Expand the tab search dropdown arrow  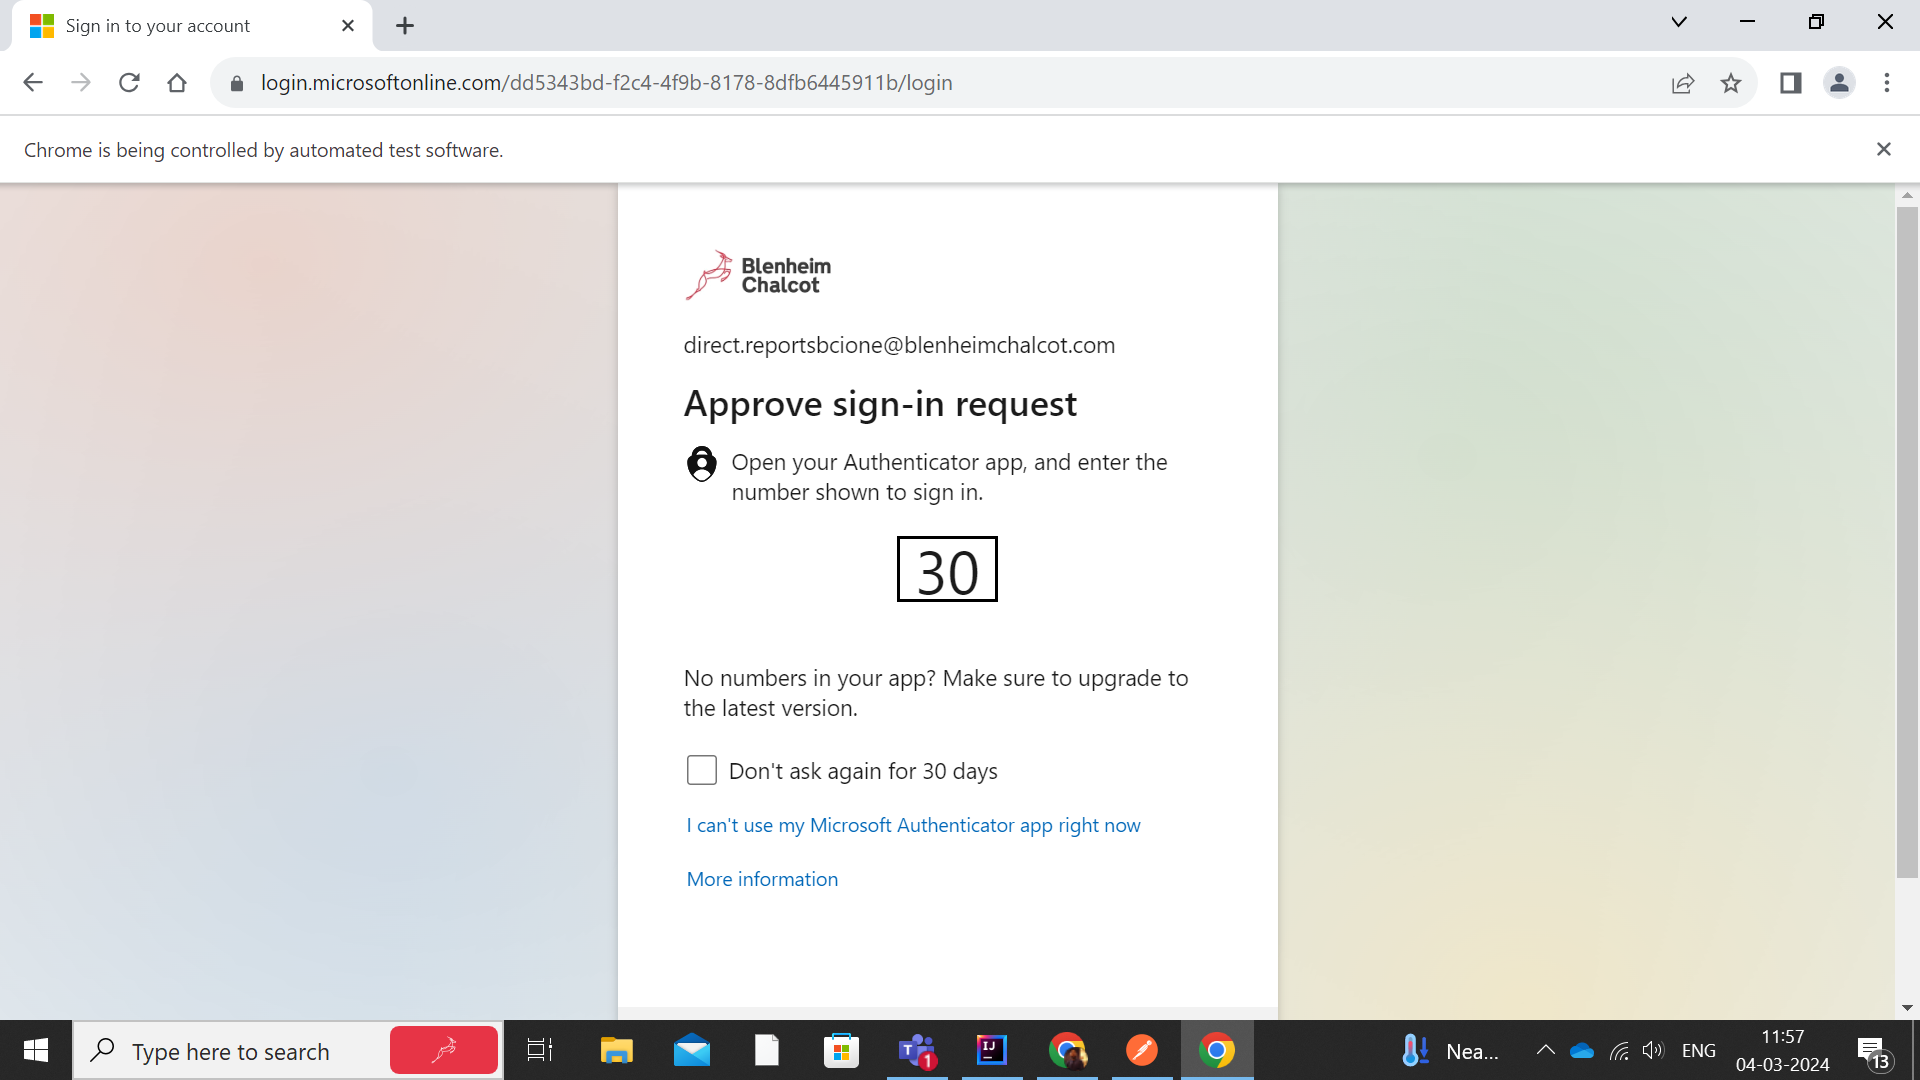1679,21
